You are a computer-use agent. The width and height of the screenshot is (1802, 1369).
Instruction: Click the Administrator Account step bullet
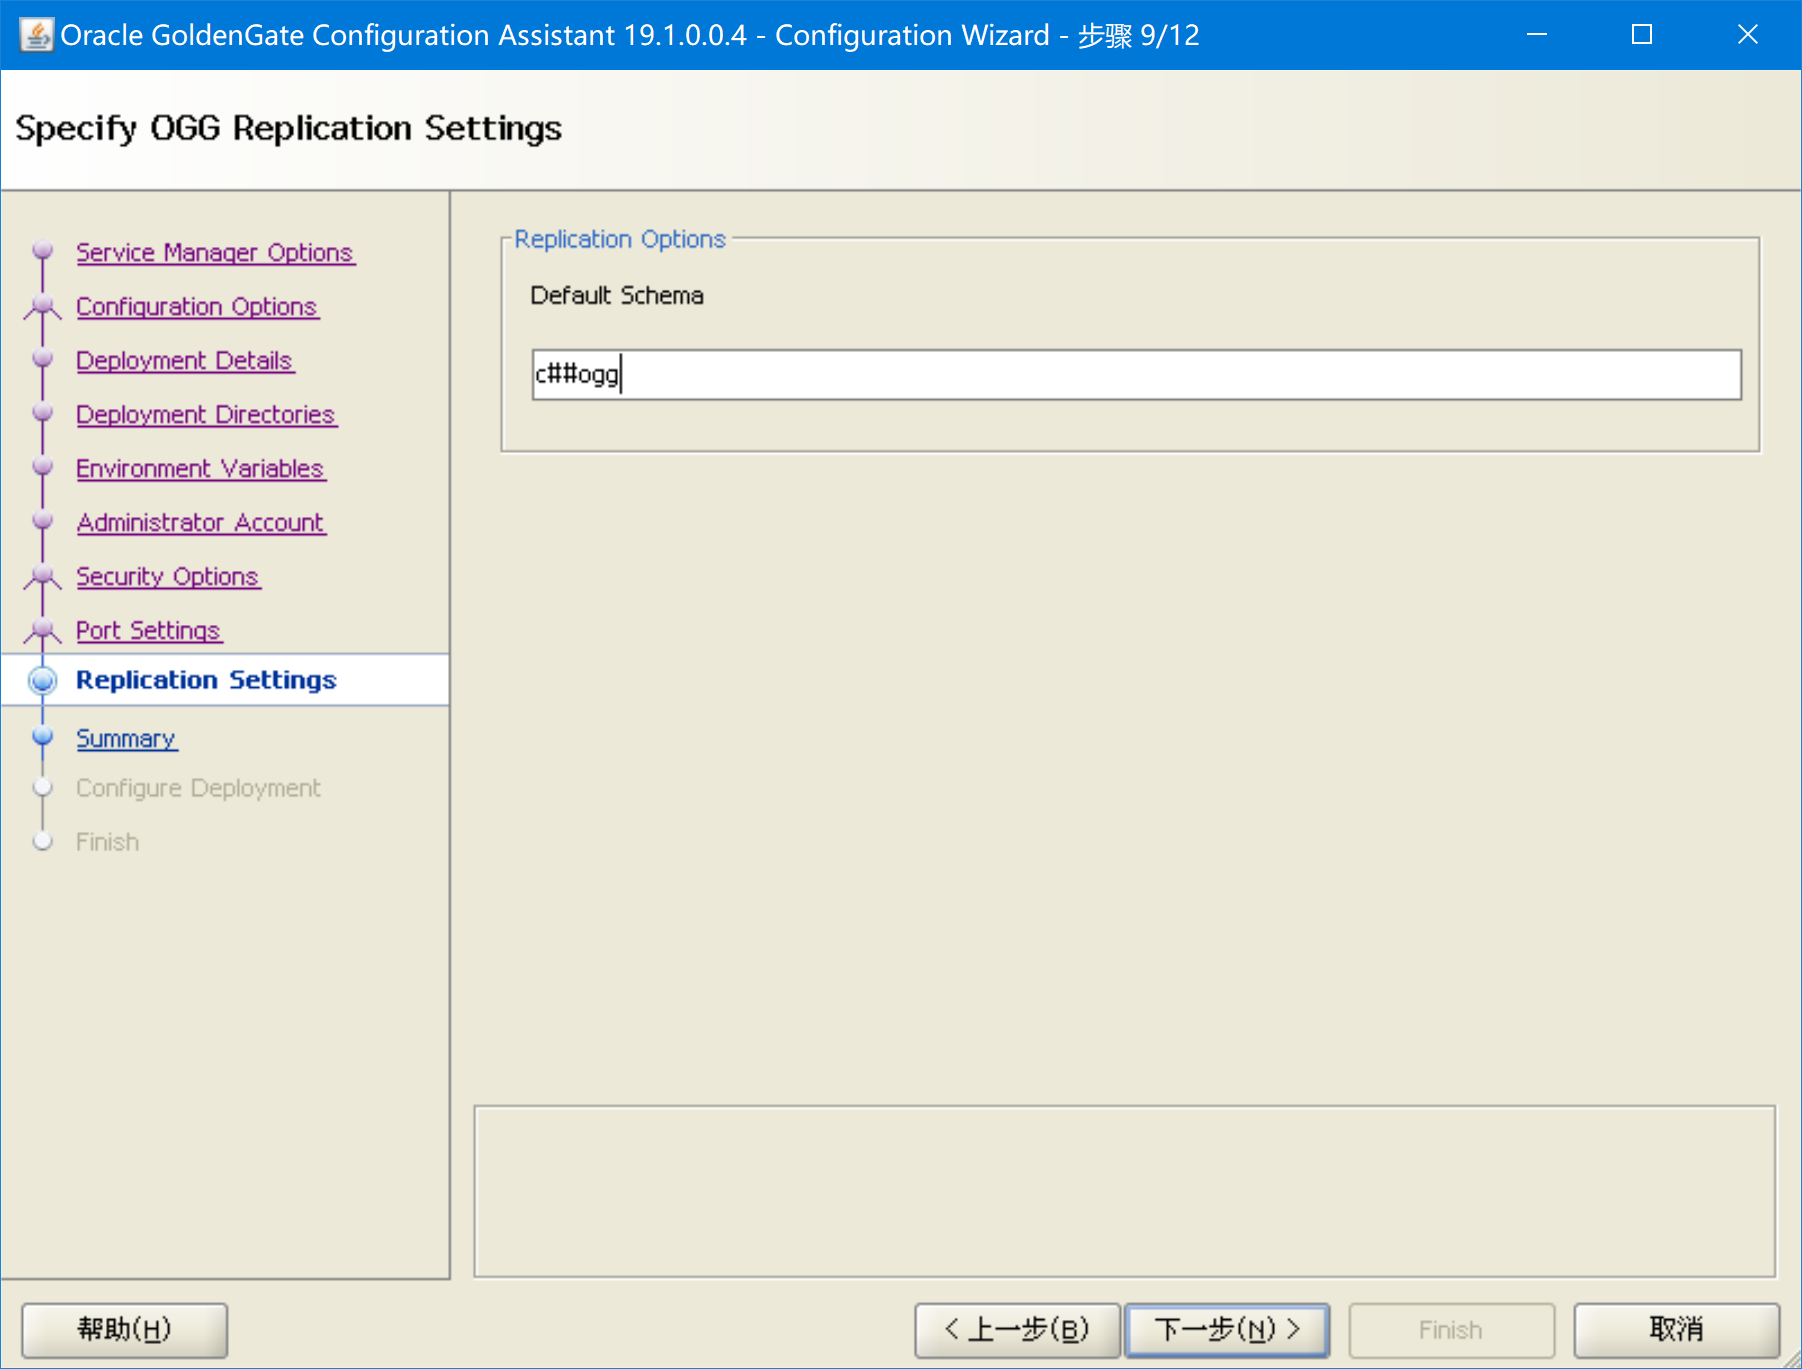point(42,520)
